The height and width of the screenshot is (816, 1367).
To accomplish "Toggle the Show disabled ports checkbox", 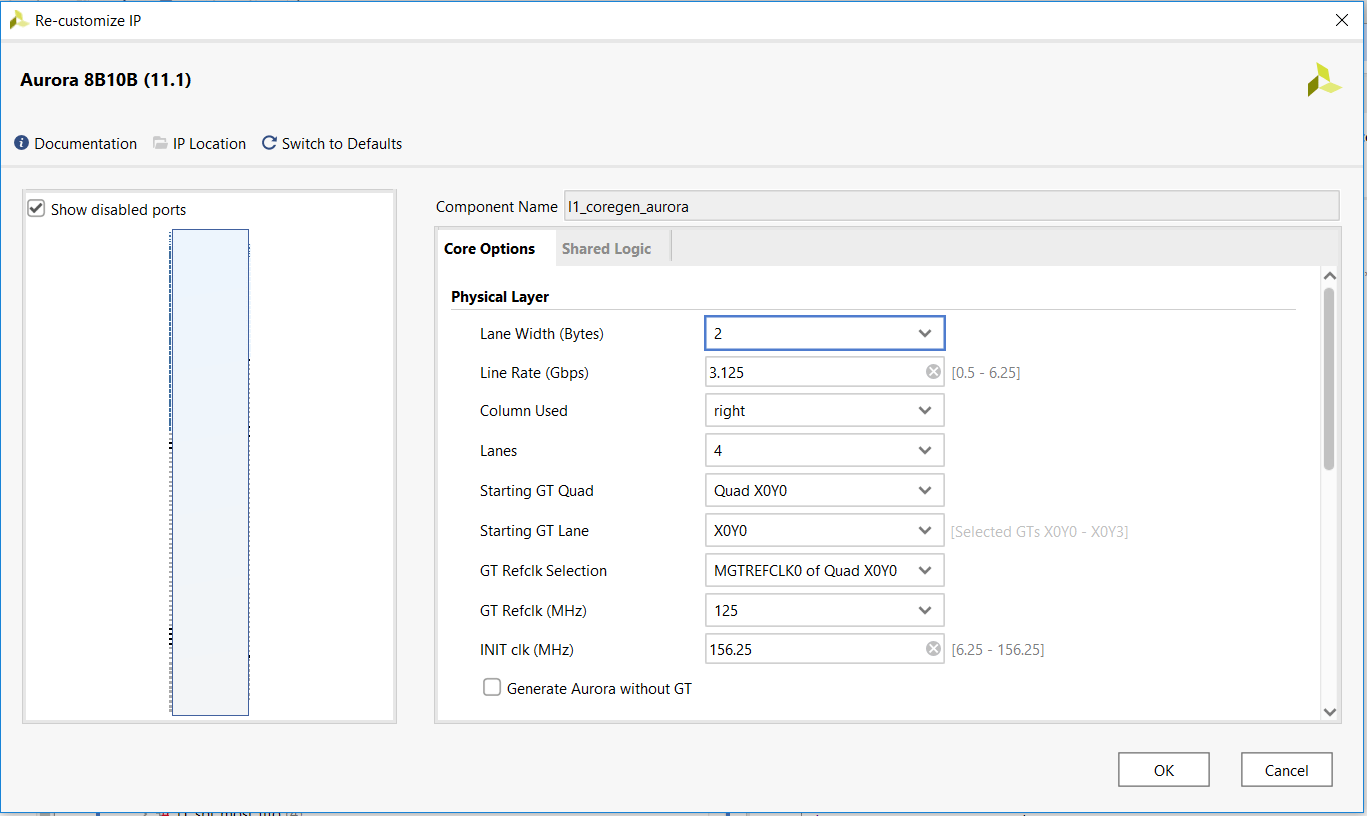I will [x=35, y=208].
